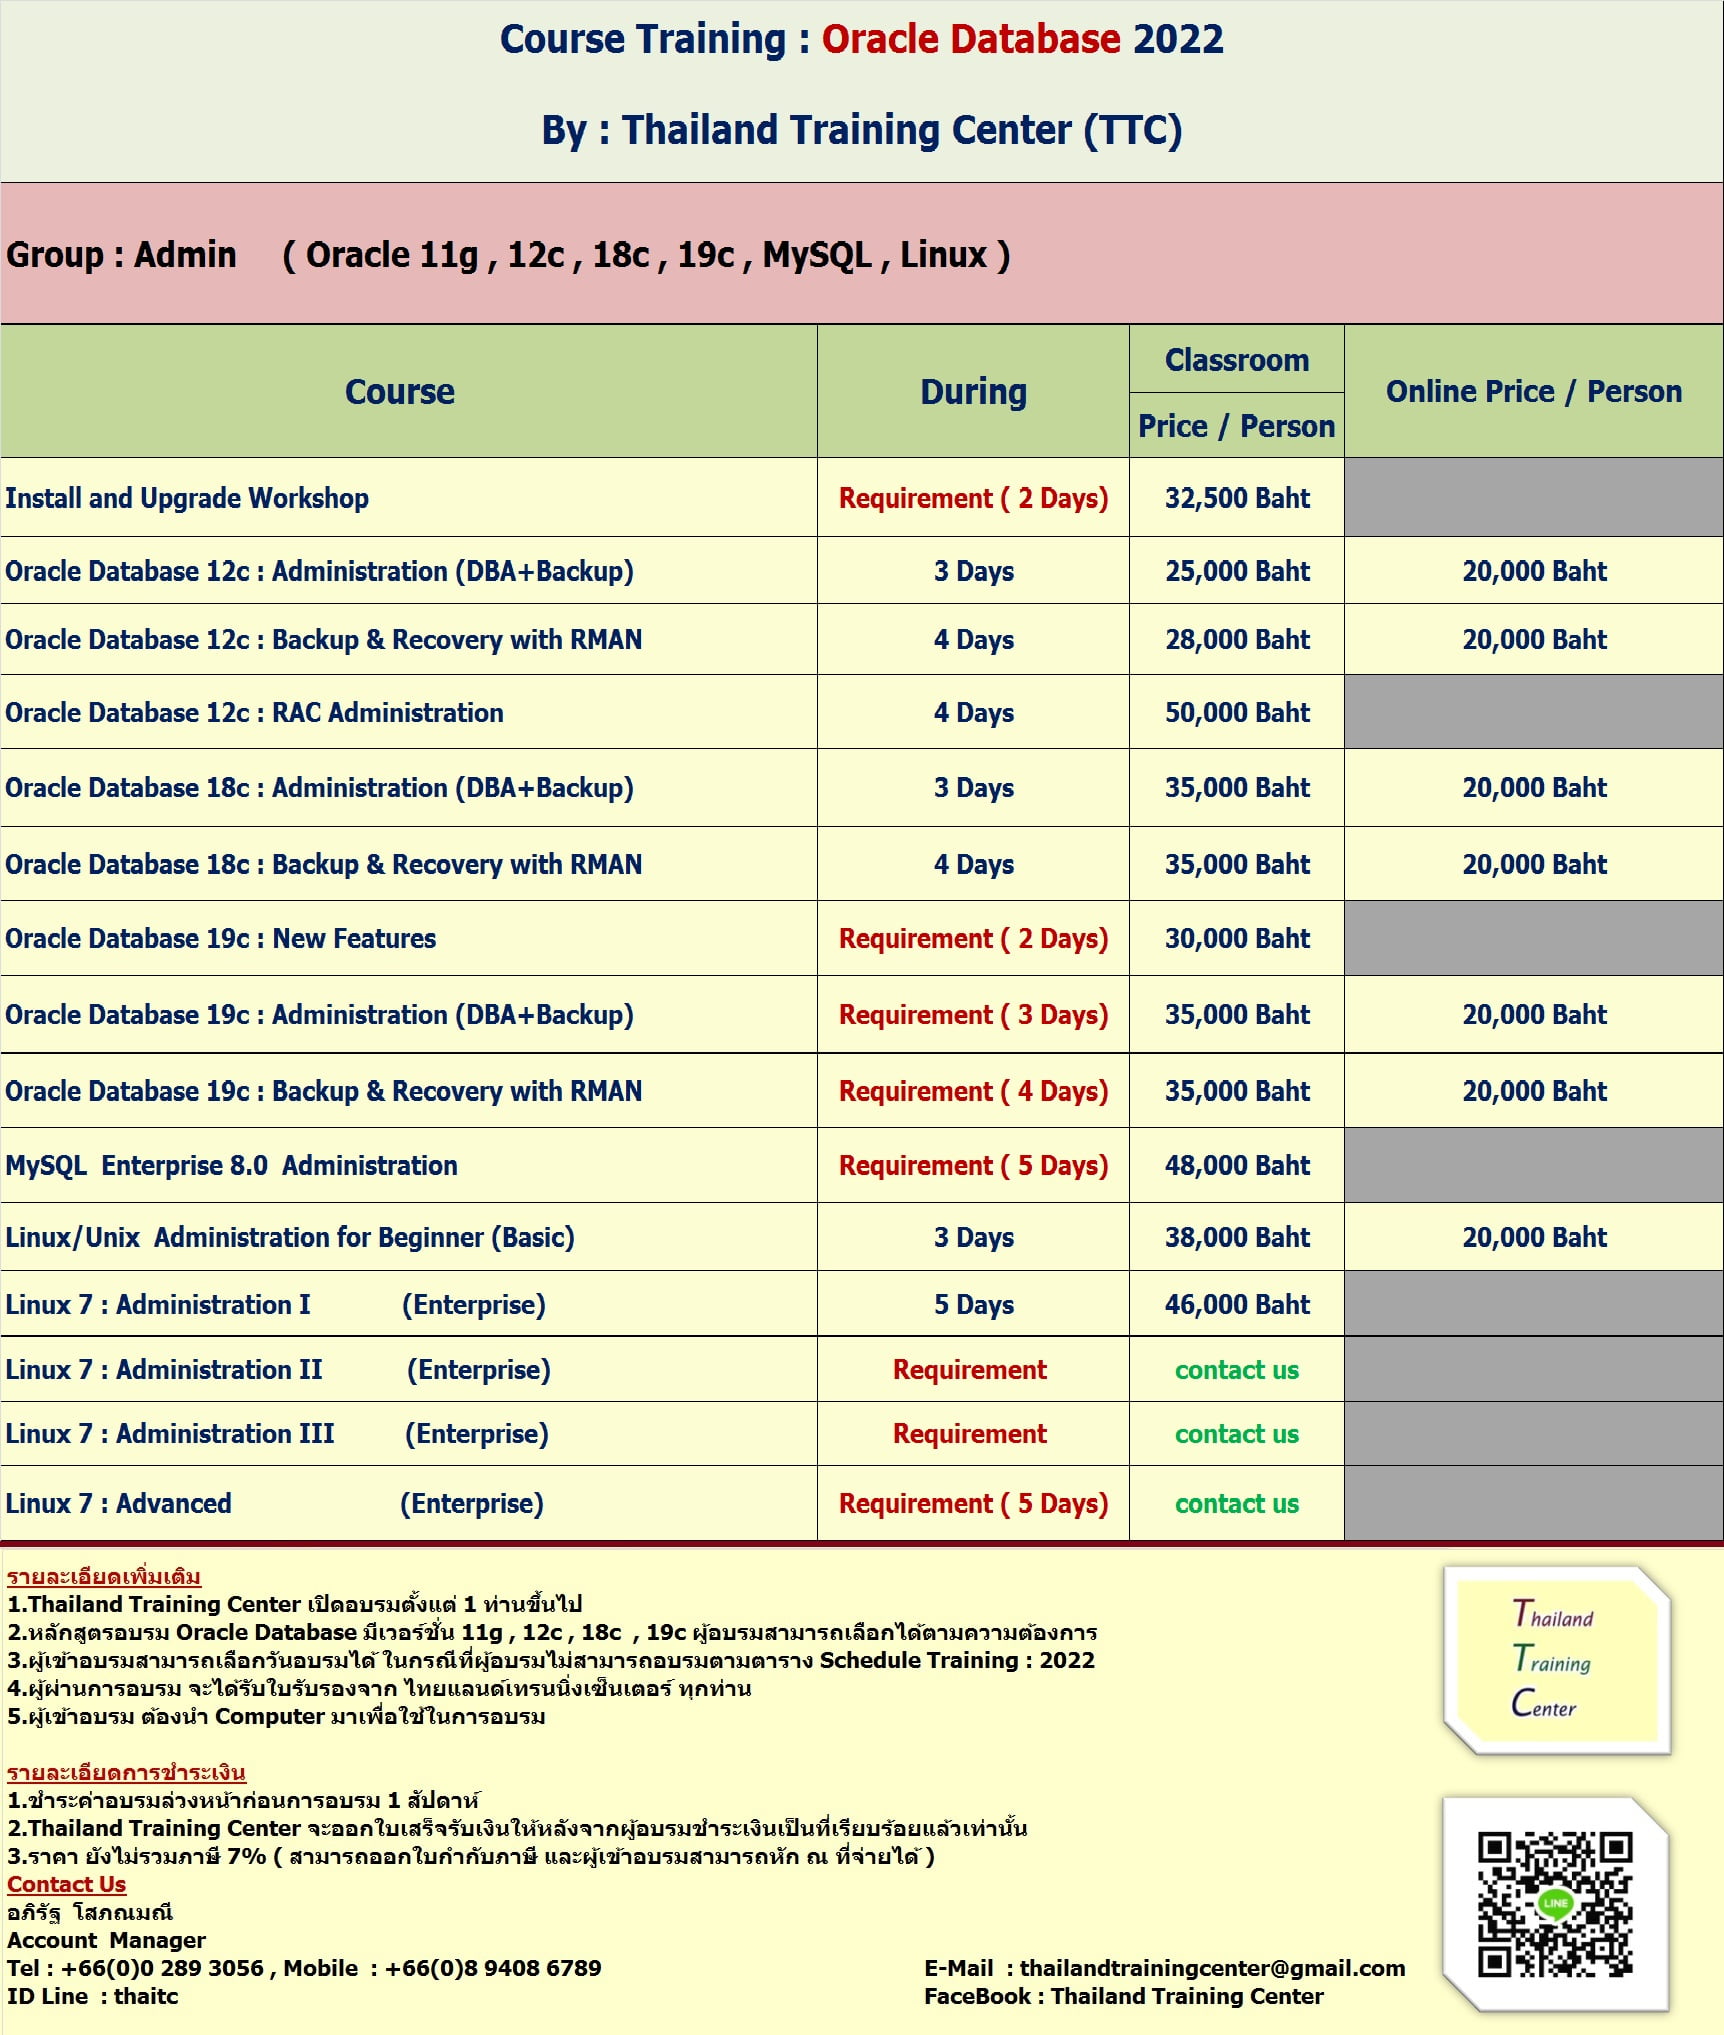Click the Thailand Training Center logo
The image size is (1724, 2035).
click(1557, 1662)
